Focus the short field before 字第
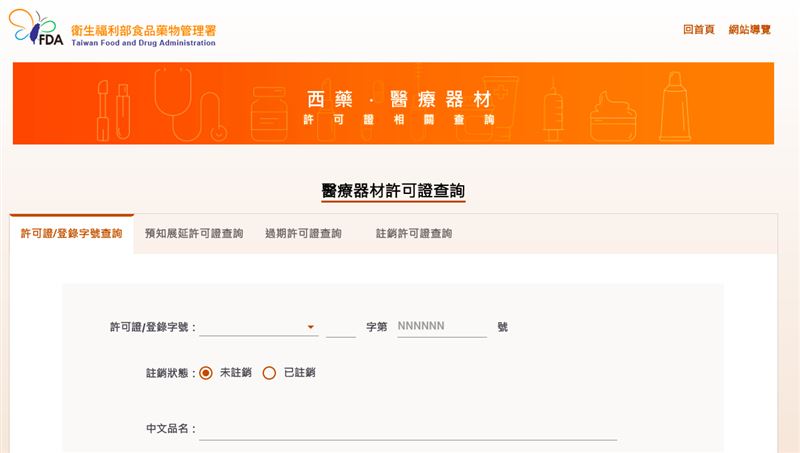800x453 pixels. tap(341, 327)
